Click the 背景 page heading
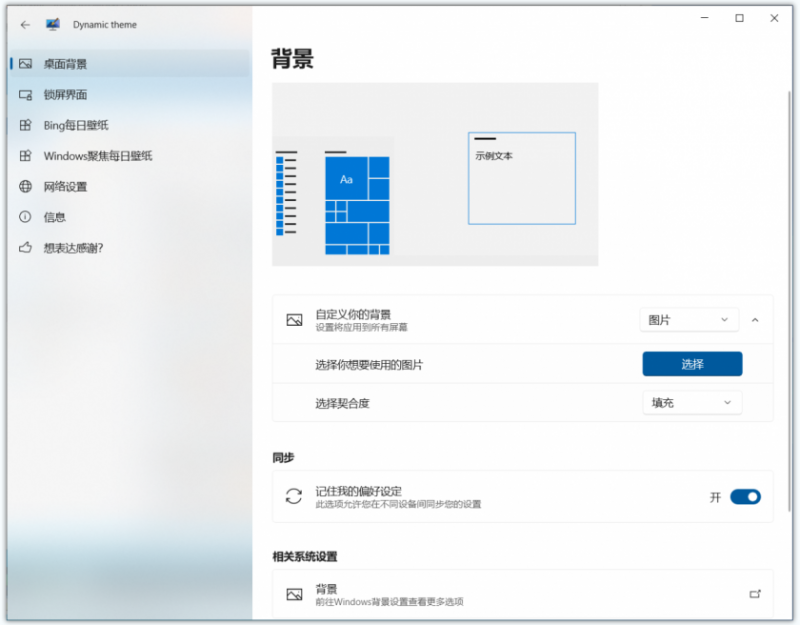800x625 pixels. [x=292, y=59]
